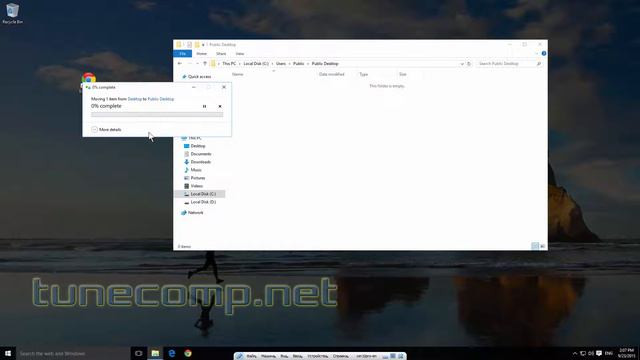
Task: Open taskbar clock and calendar
Action: pyautogui.click(x=626, y=353)
